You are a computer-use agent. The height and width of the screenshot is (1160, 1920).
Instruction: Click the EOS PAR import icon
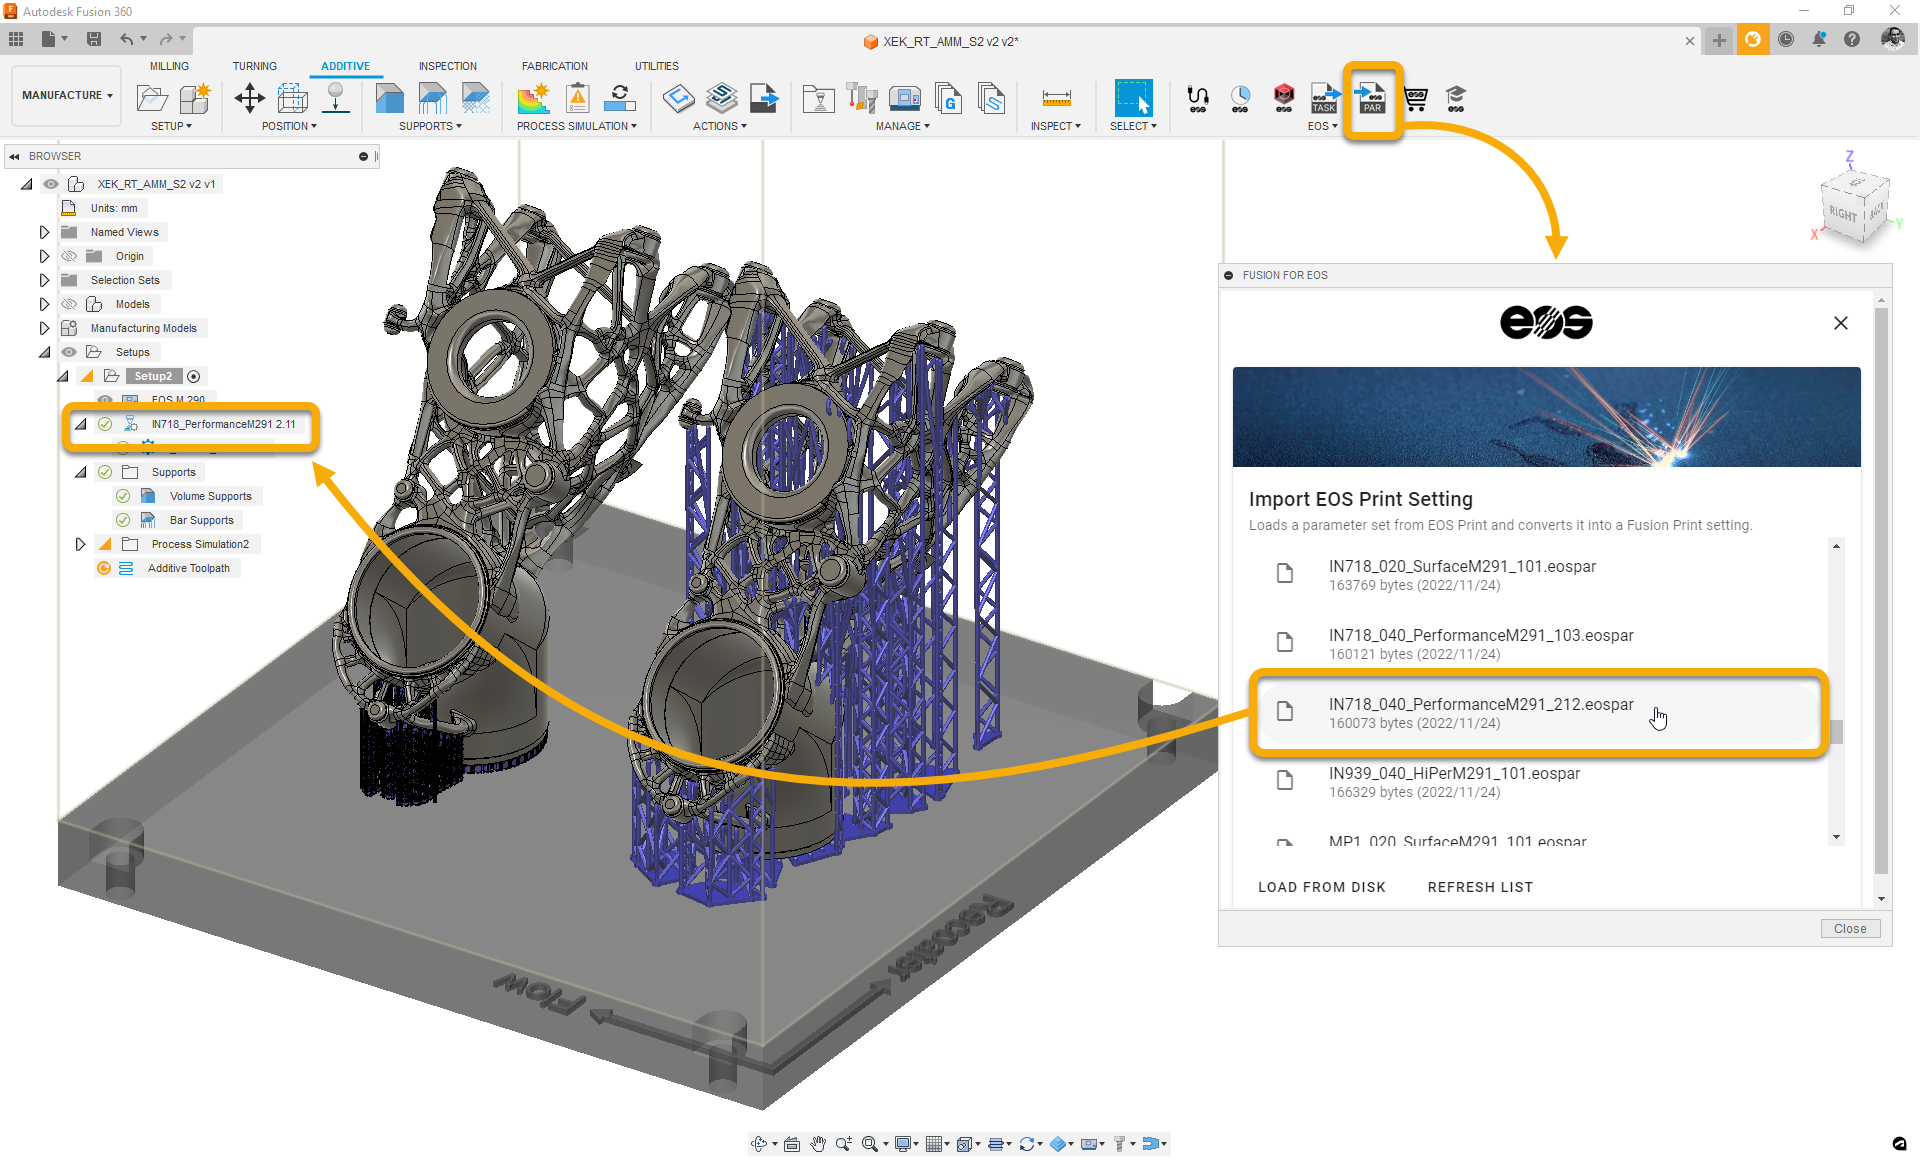(1371, 99)
